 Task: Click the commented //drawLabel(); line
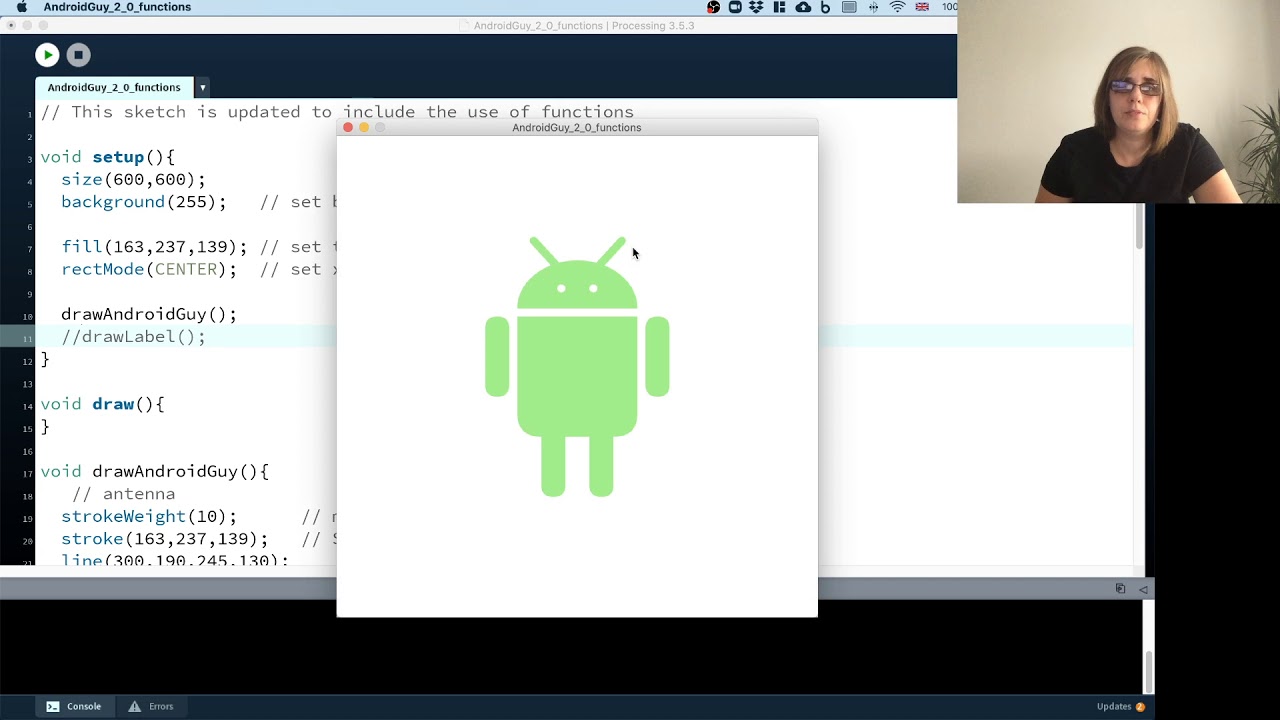[133, 337]
